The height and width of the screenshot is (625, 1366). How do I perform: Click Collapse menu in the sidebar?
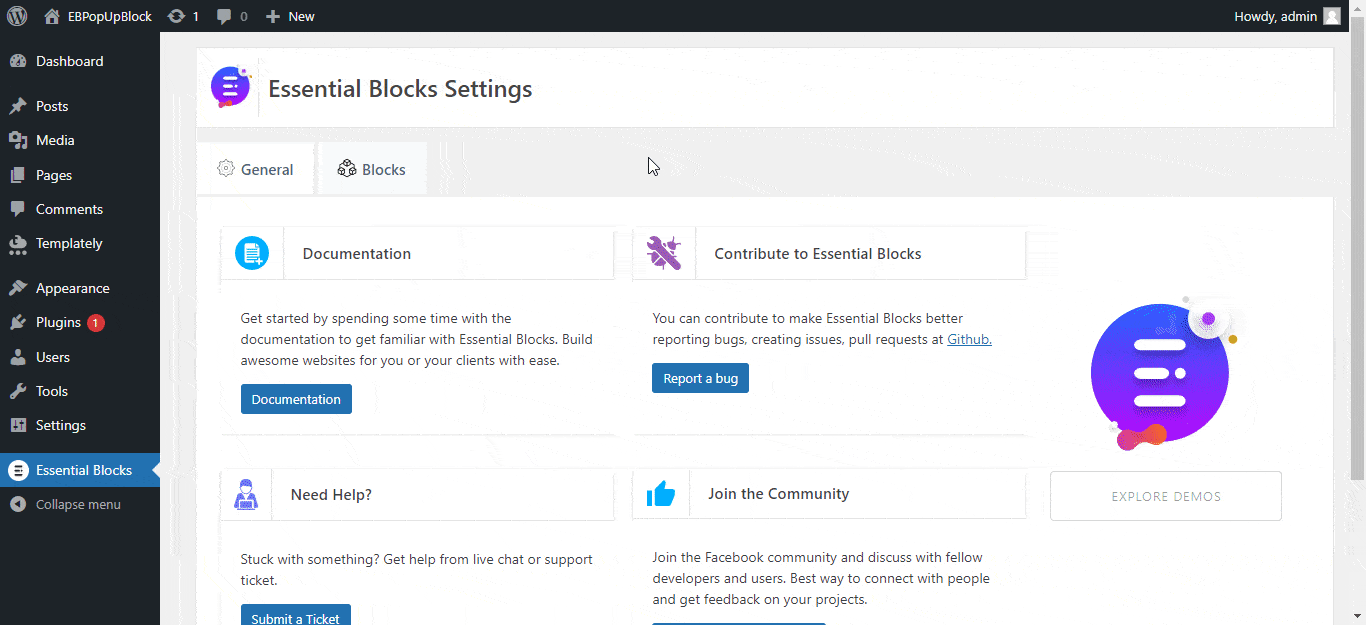tap(80, 504)
